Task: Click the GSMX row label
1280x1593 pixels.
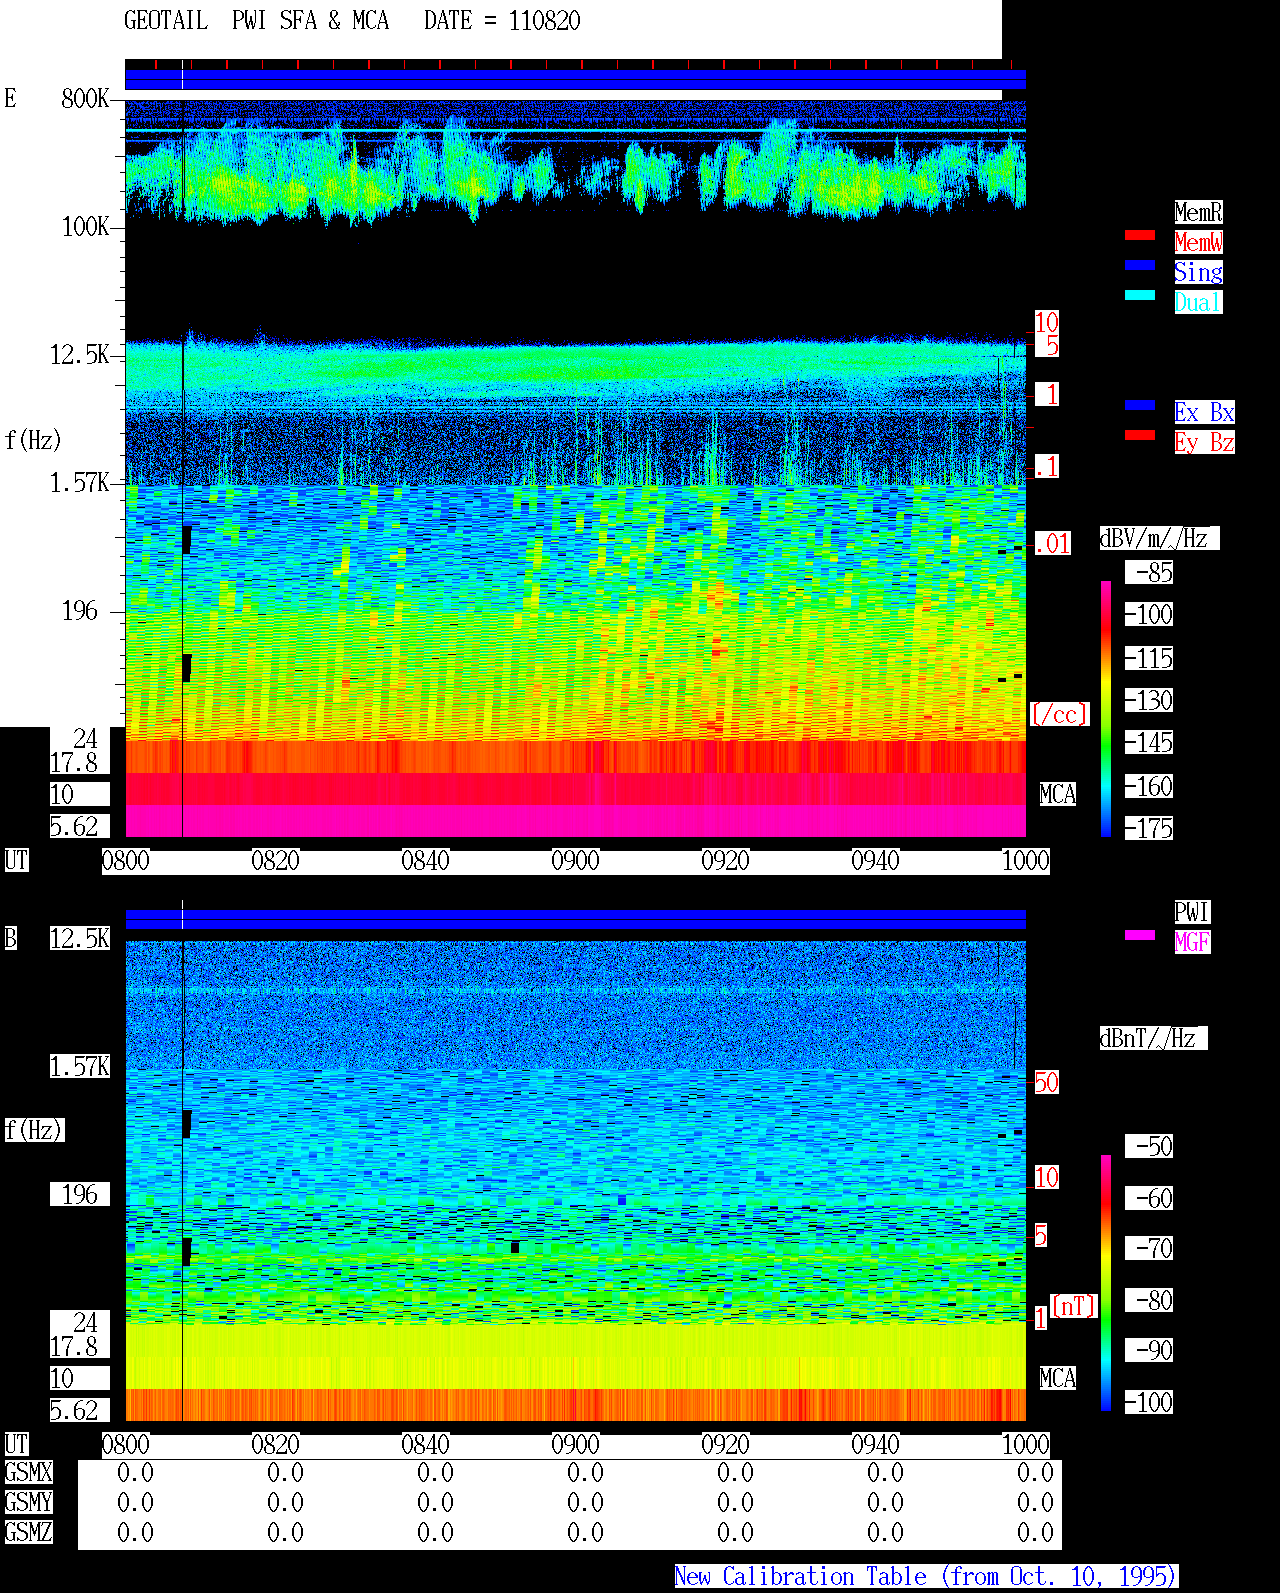Action: pyautogui.click(x=28, y=1472)
